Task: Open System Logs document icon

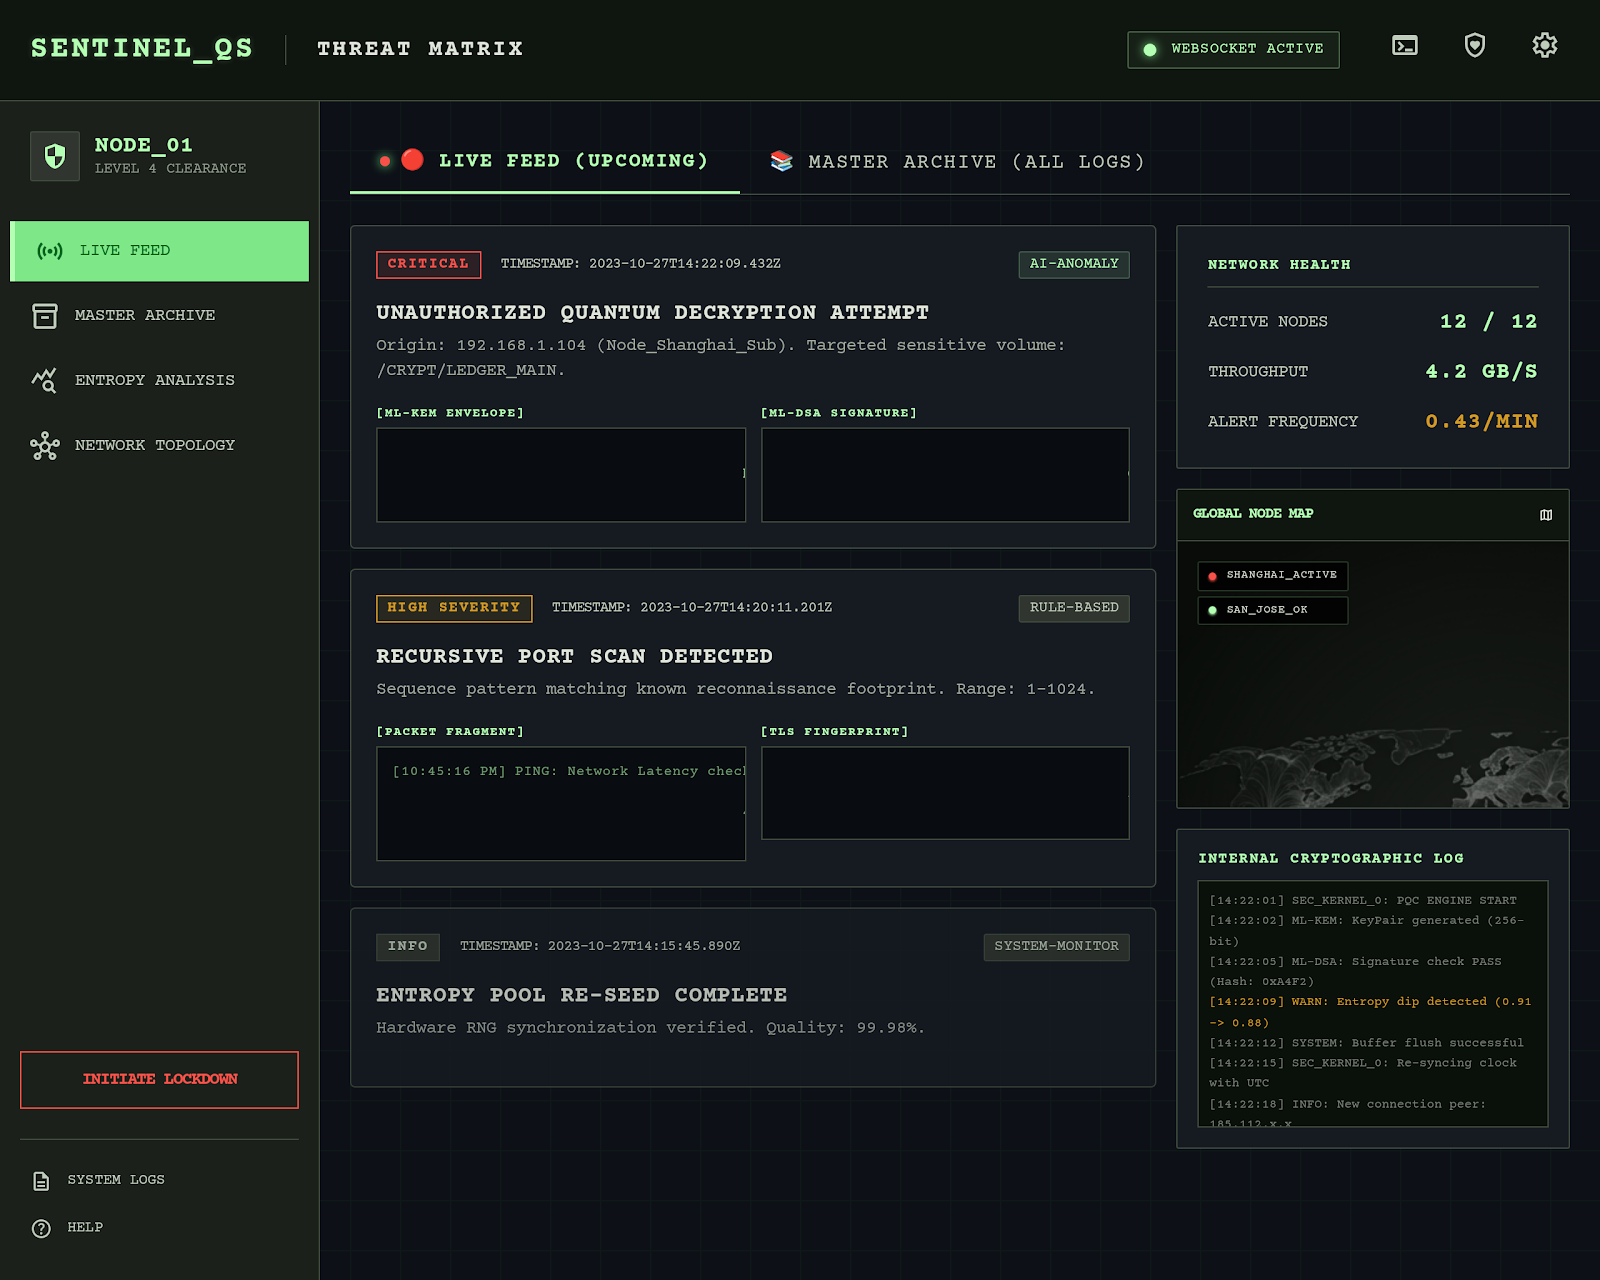Action: point(41,1181)
